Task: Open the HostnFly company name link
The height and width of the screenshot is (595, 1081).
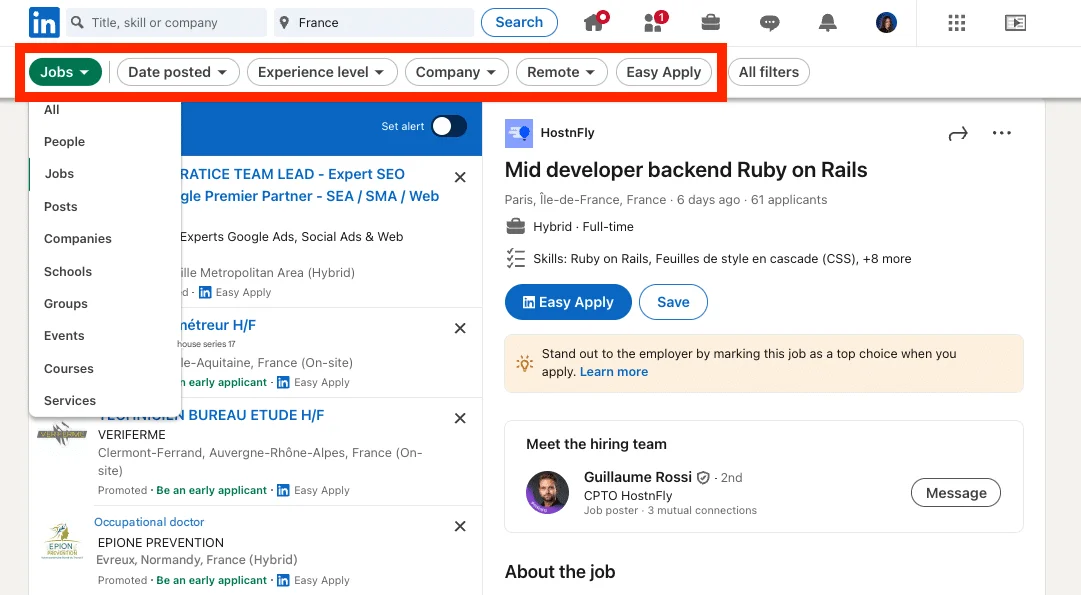Action: click(x=567, y=132)
